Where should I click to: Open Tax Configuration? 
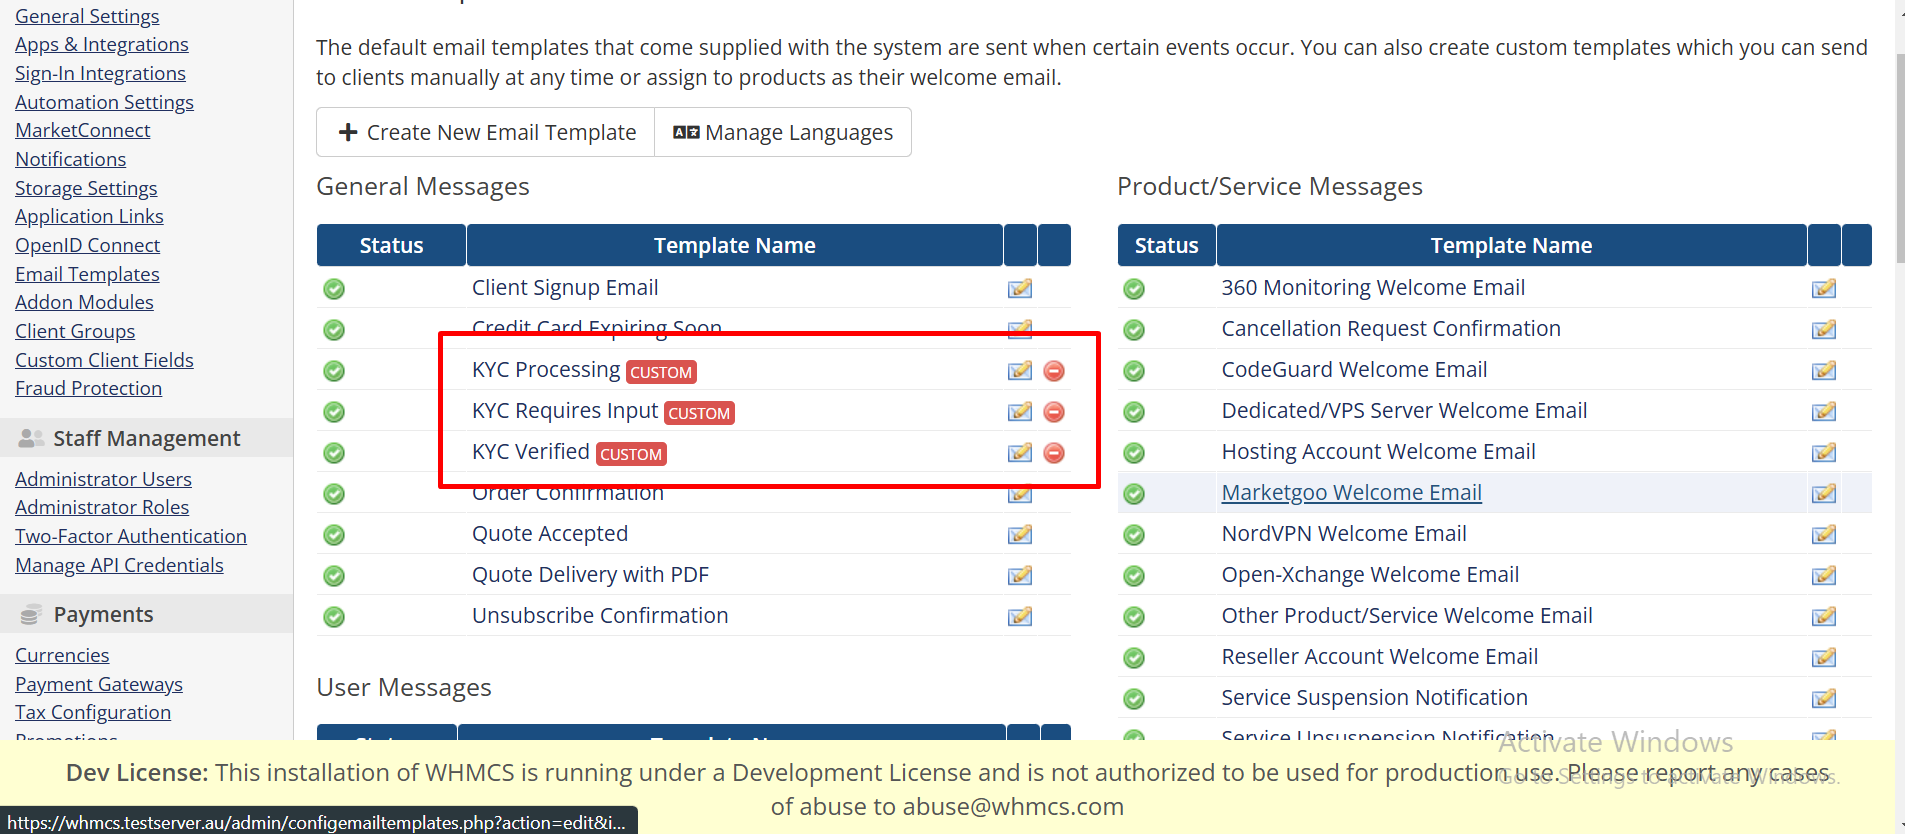tap(93, 713)
